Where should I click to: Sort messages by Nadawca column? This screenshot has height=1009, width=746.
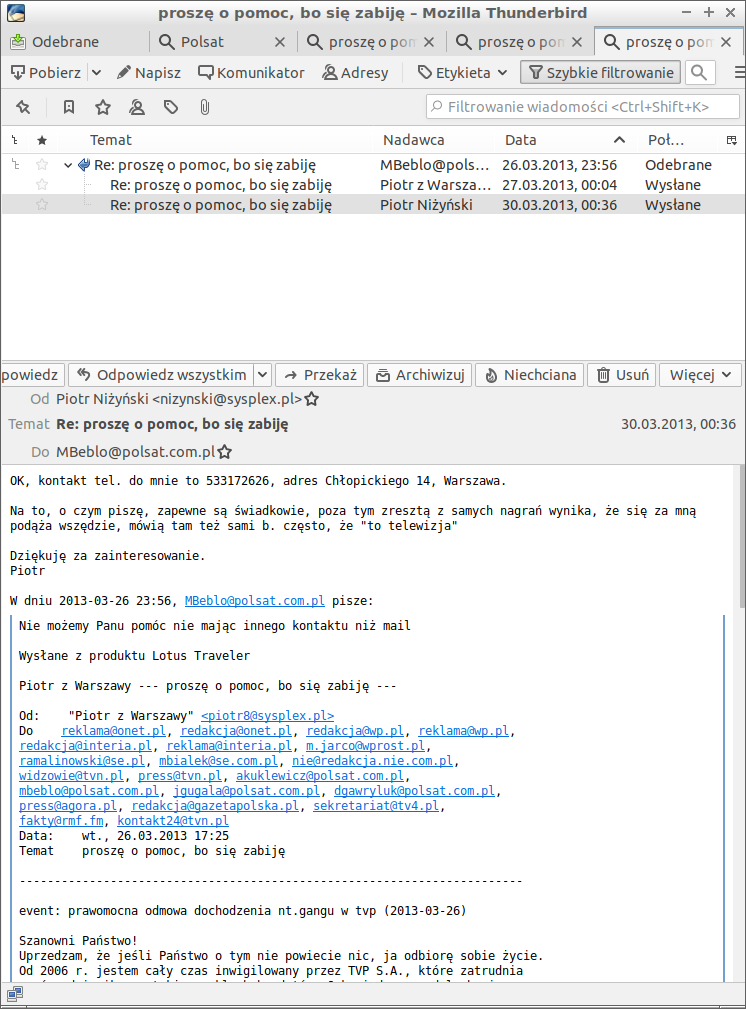click(x=414, y=140)
